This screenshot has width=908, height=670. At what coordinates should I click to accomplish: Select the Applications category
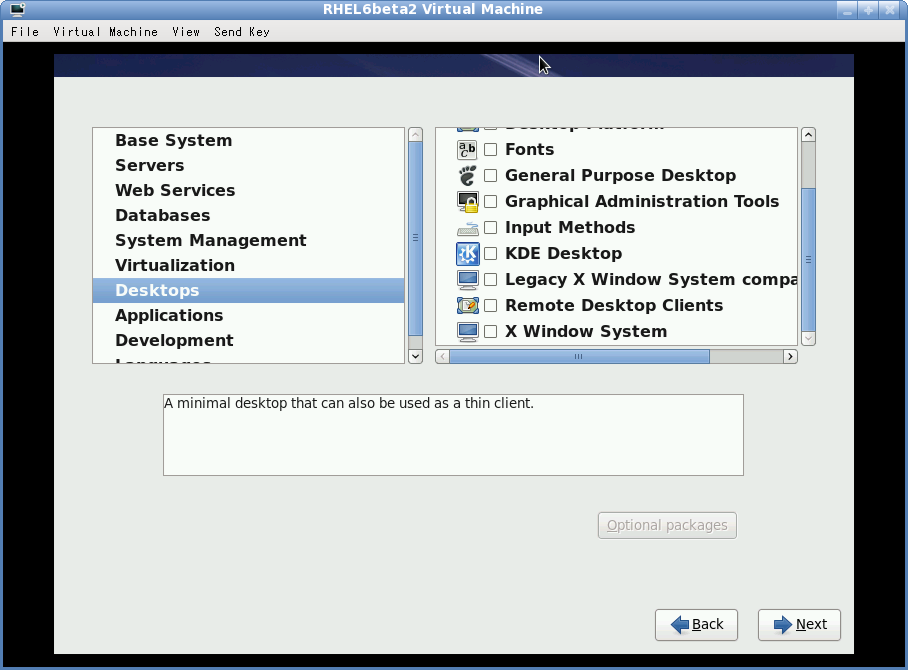point(248,315)
